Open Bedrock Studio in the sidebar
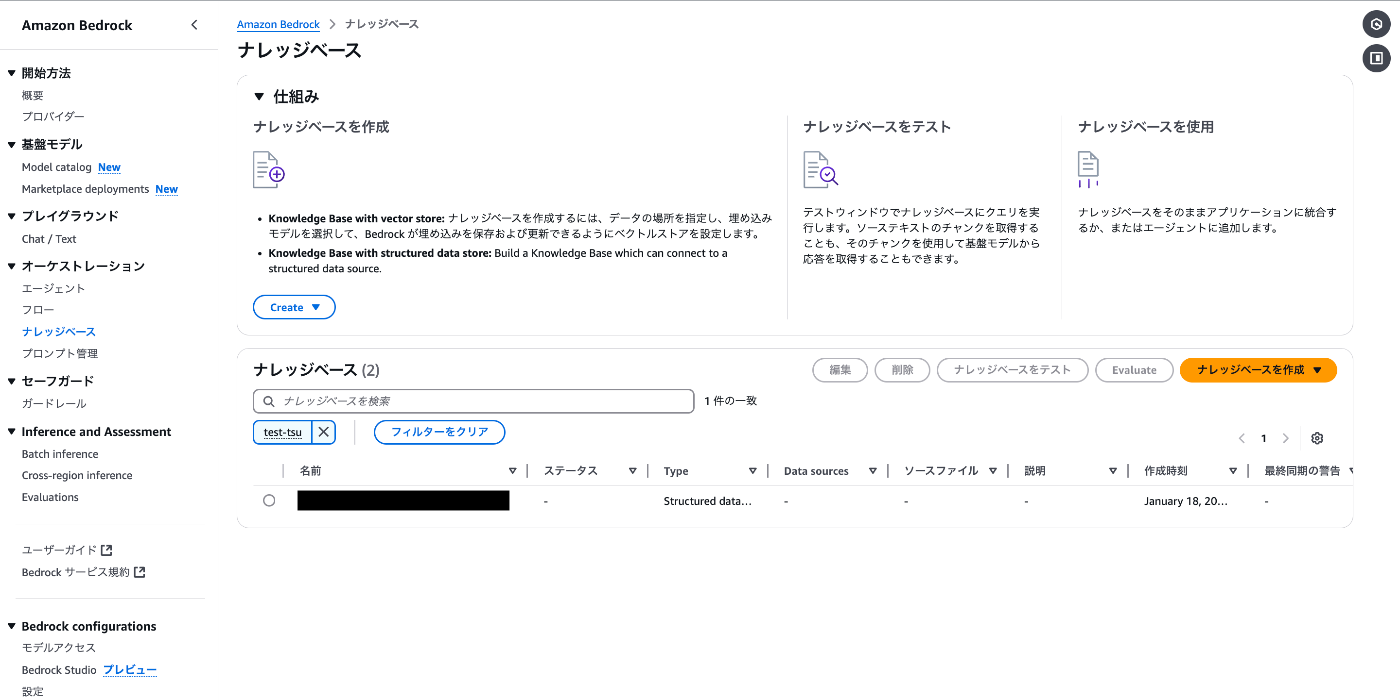 coord(59,670)
